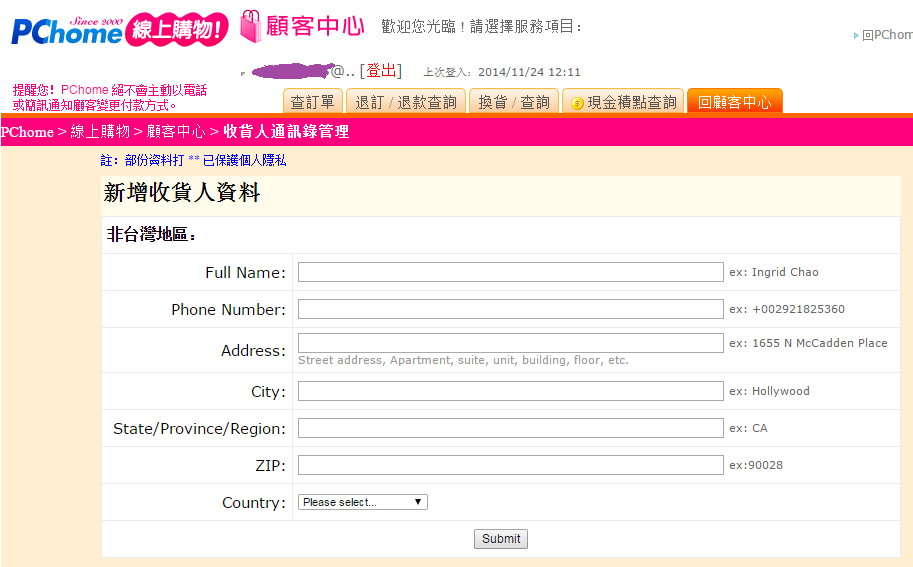
Task: Select the 換貨 / 查詢 tab
Action: coord(513,102)
